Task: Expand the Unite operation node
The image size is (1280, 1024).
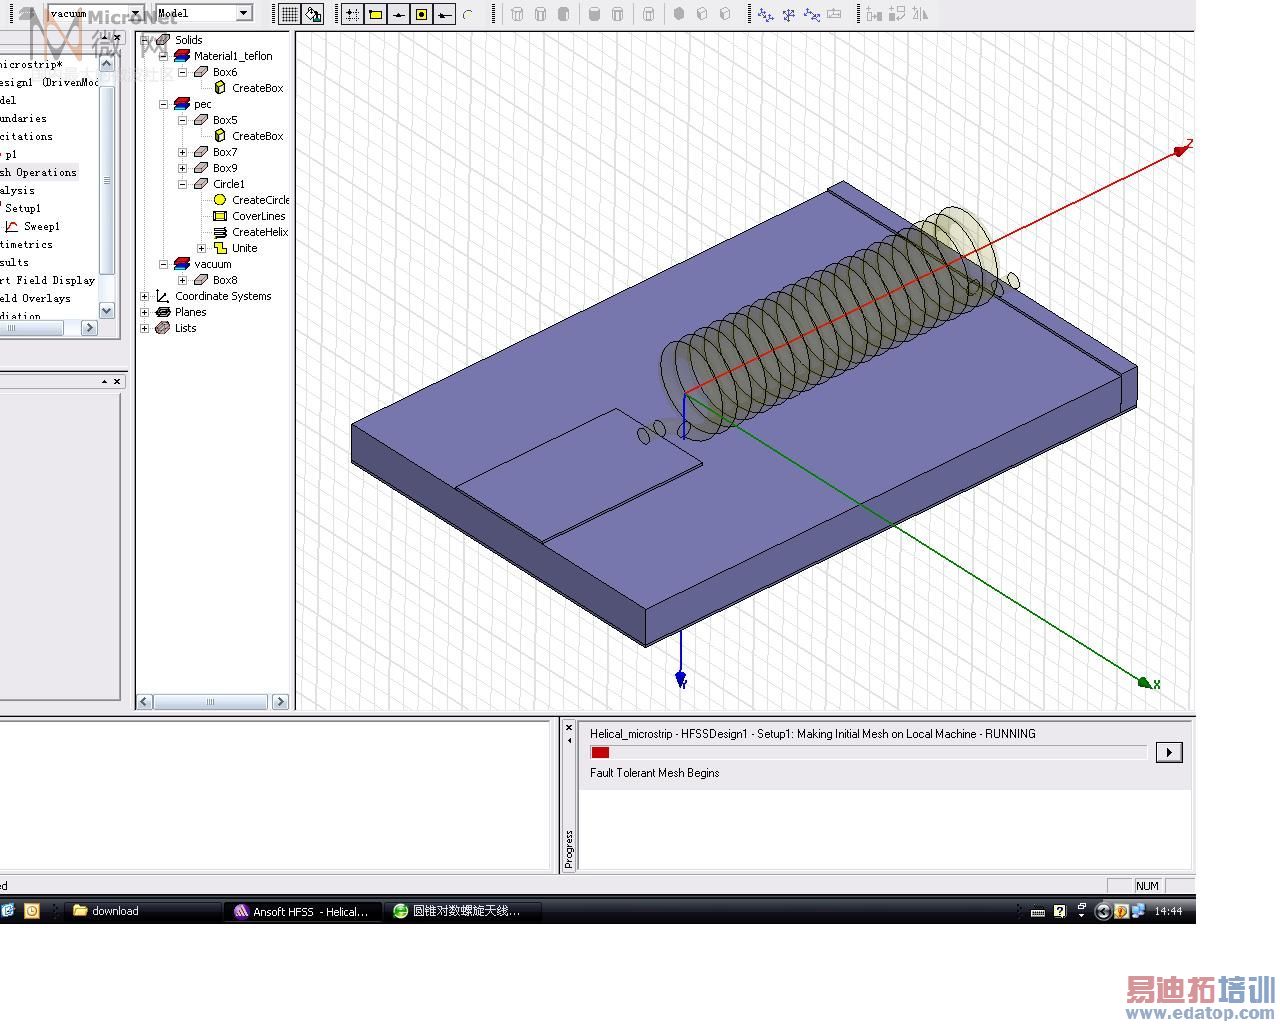Action: [x=202, y=248]
